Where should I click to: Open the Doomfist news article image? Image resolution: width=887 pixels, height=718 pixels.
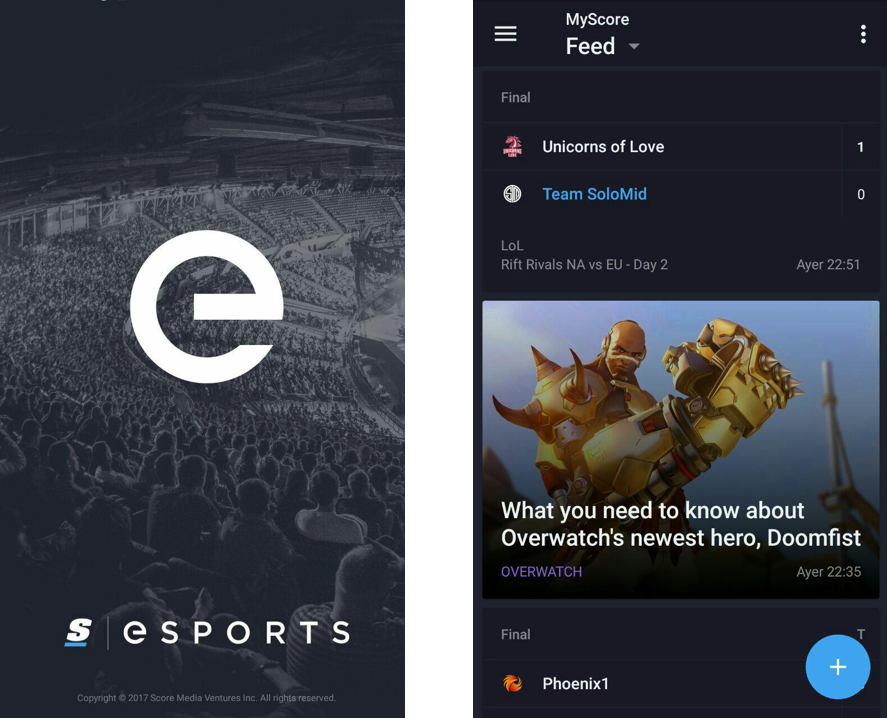681,449
